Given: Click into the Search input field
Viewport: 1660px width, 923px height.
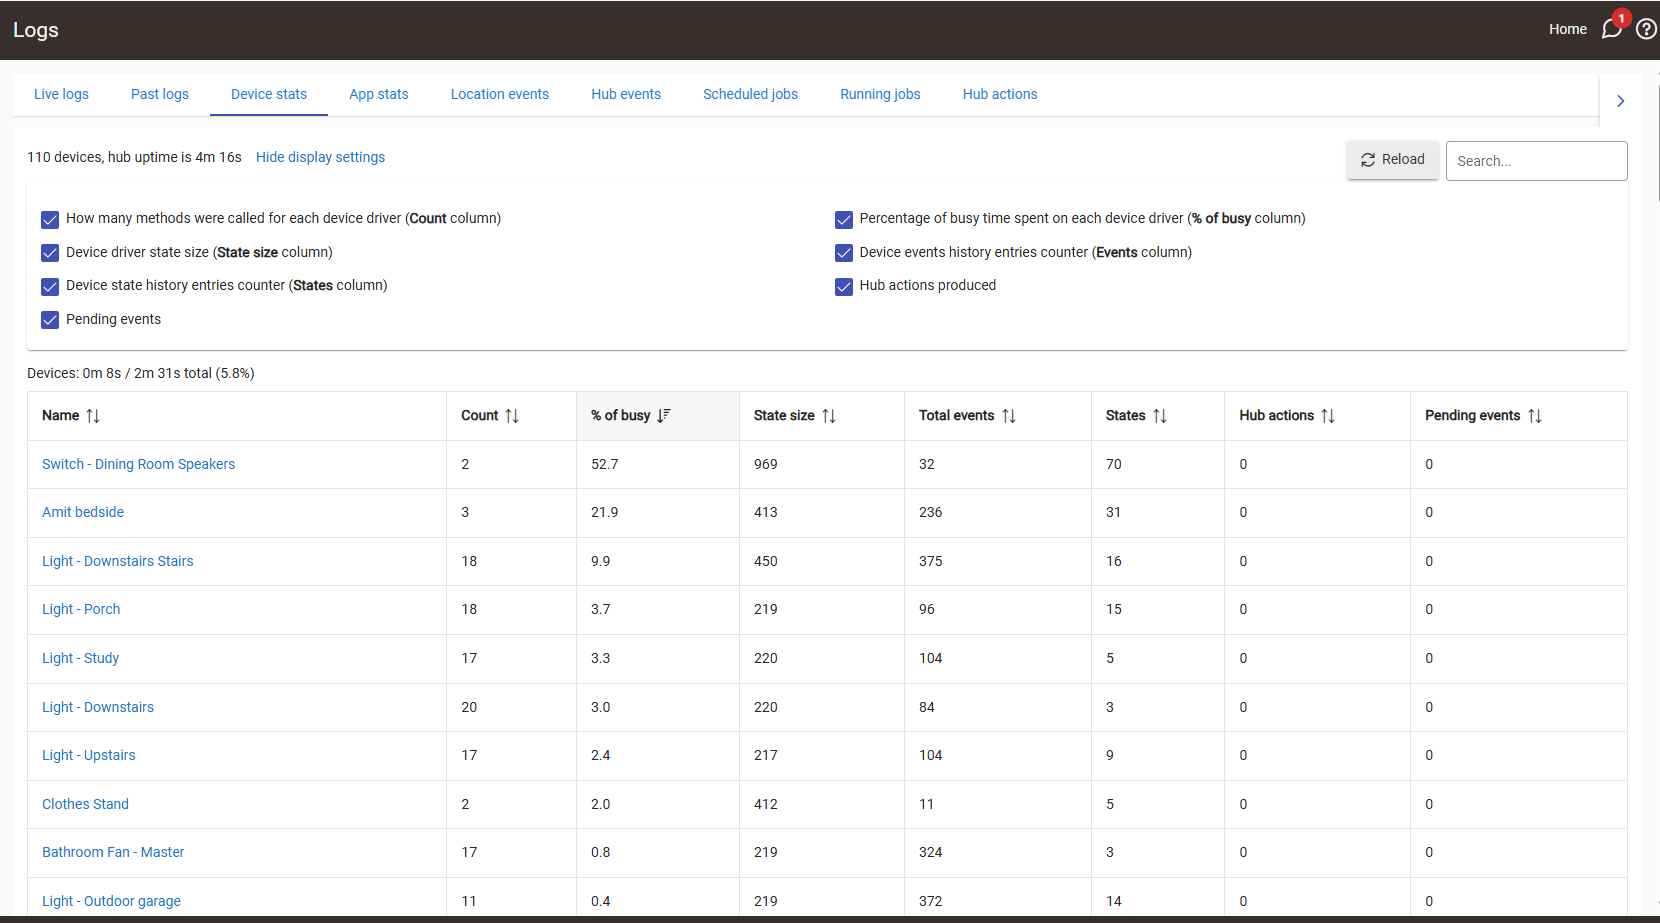Looking at the screenshot, I should pyautogui.click(x=1536, y=161).
